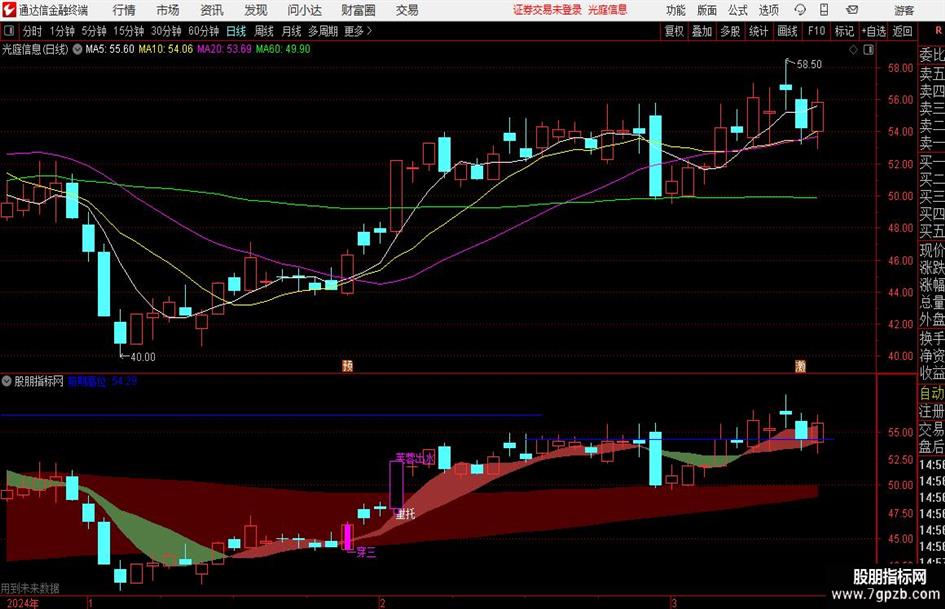Click the MA5: 55.60 value
Viewport: 945px width, 609px height.
(x=110, y=49)
